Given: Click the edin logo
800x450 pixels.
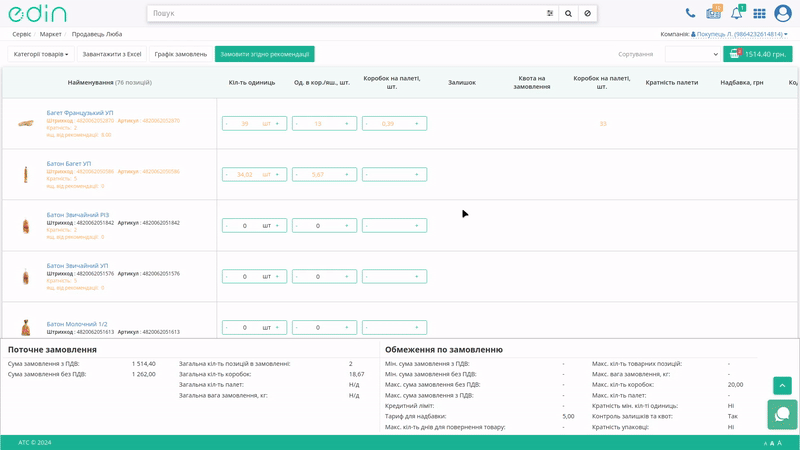Looking at the screenshot, I should pyautogui.click(x=37, y=13).
